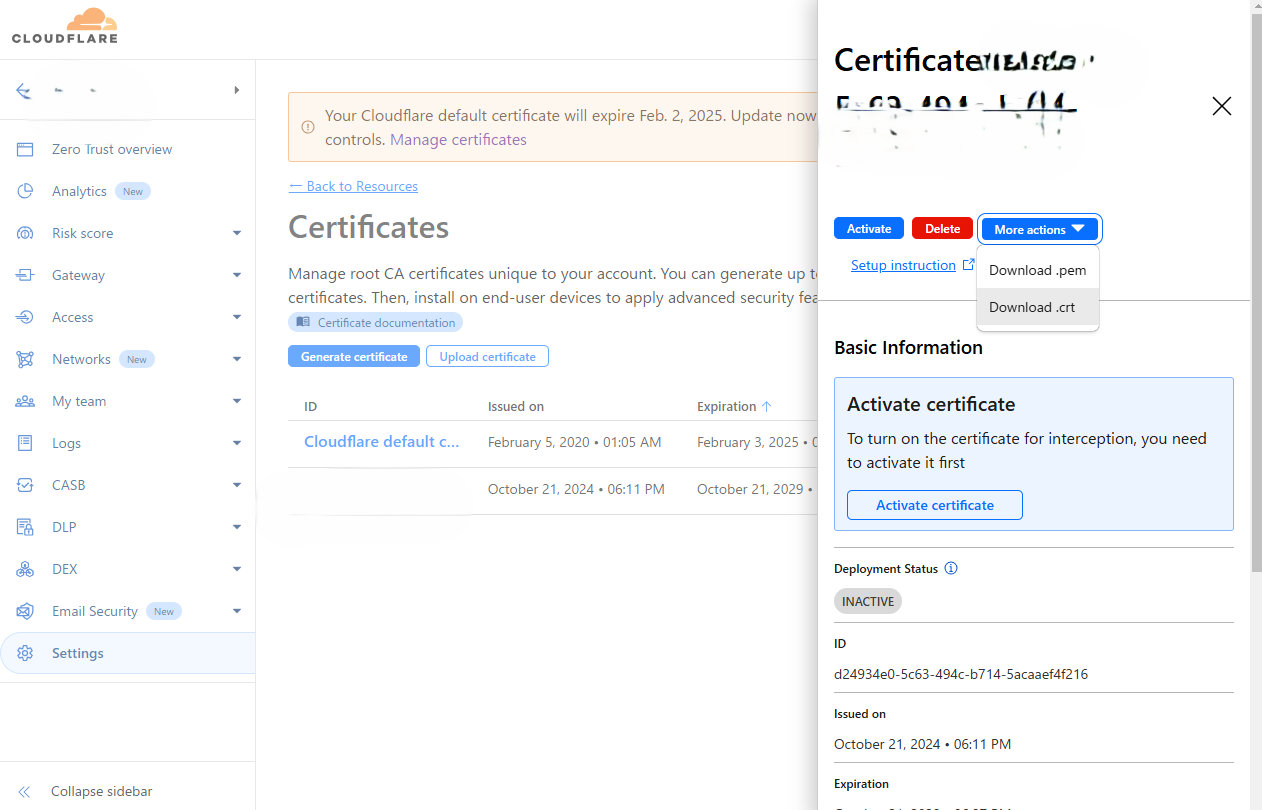The height and width of the screenshot is (810, 1262).
Task: Click the Logs document icon
Action: coord(25,443)
